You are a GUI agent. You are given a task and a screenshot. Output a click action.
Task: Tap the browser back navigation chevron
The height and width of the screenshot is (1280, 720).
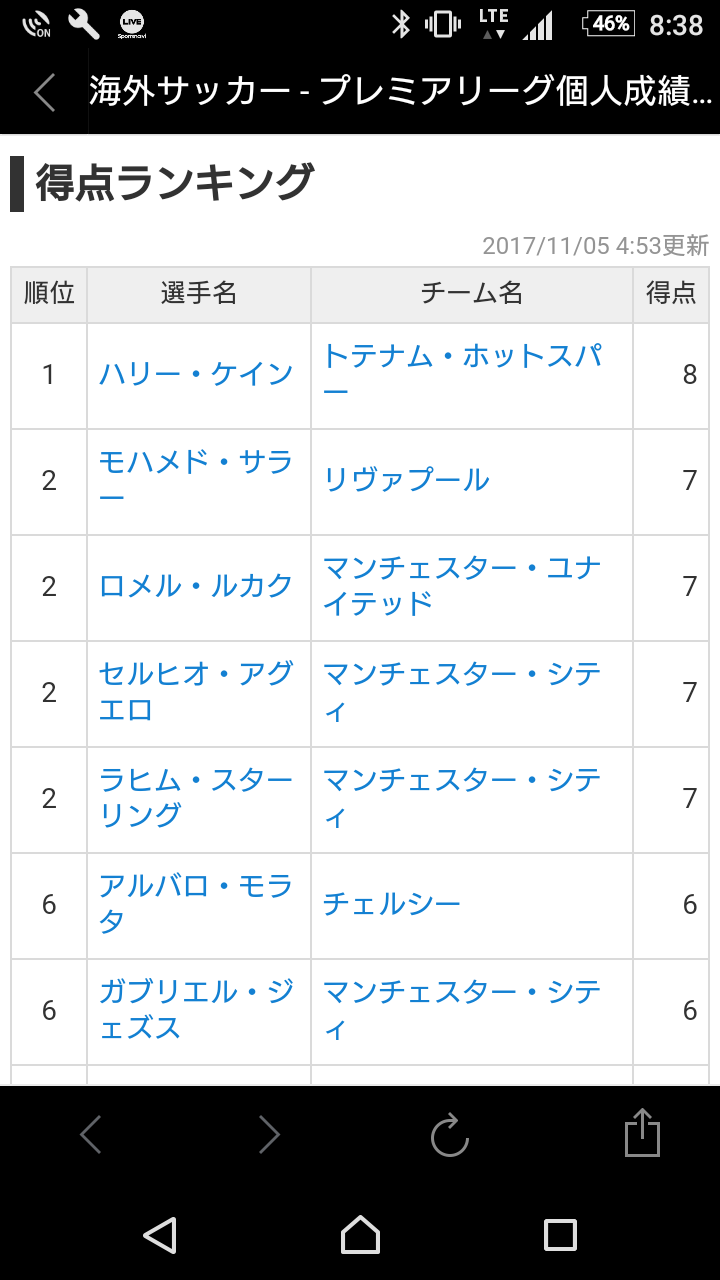(x=91, y=1135)
